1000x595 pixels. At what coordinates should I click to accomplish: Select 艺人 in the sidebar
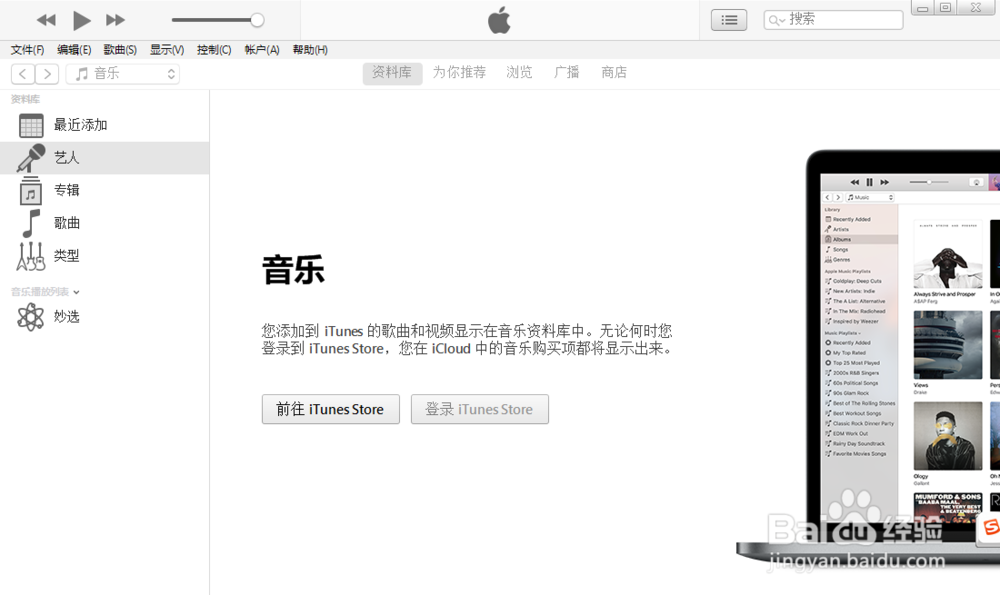pyautogui.click(x=105, y=158)
